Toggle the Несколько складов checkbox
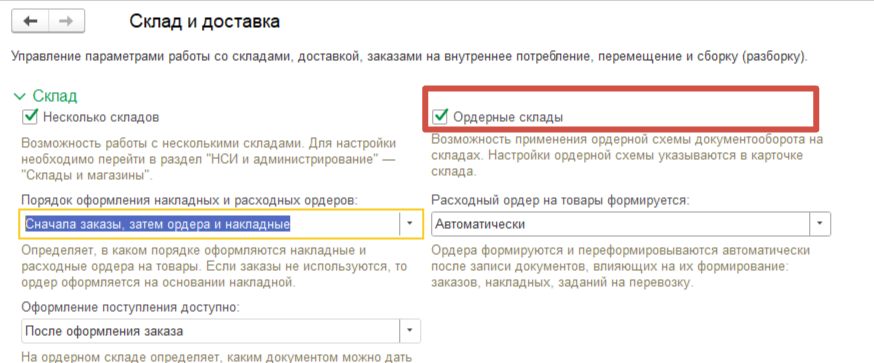 coord(30,117)
